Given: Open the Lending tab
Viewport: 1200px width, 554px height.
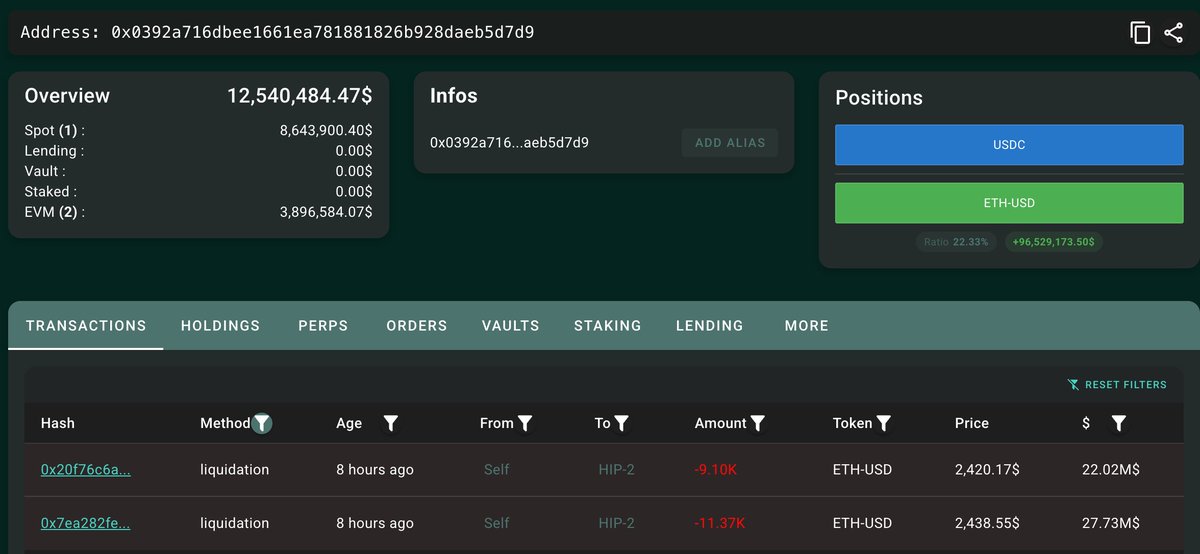Looking at the screenshot, I should (x=709, y=325).
